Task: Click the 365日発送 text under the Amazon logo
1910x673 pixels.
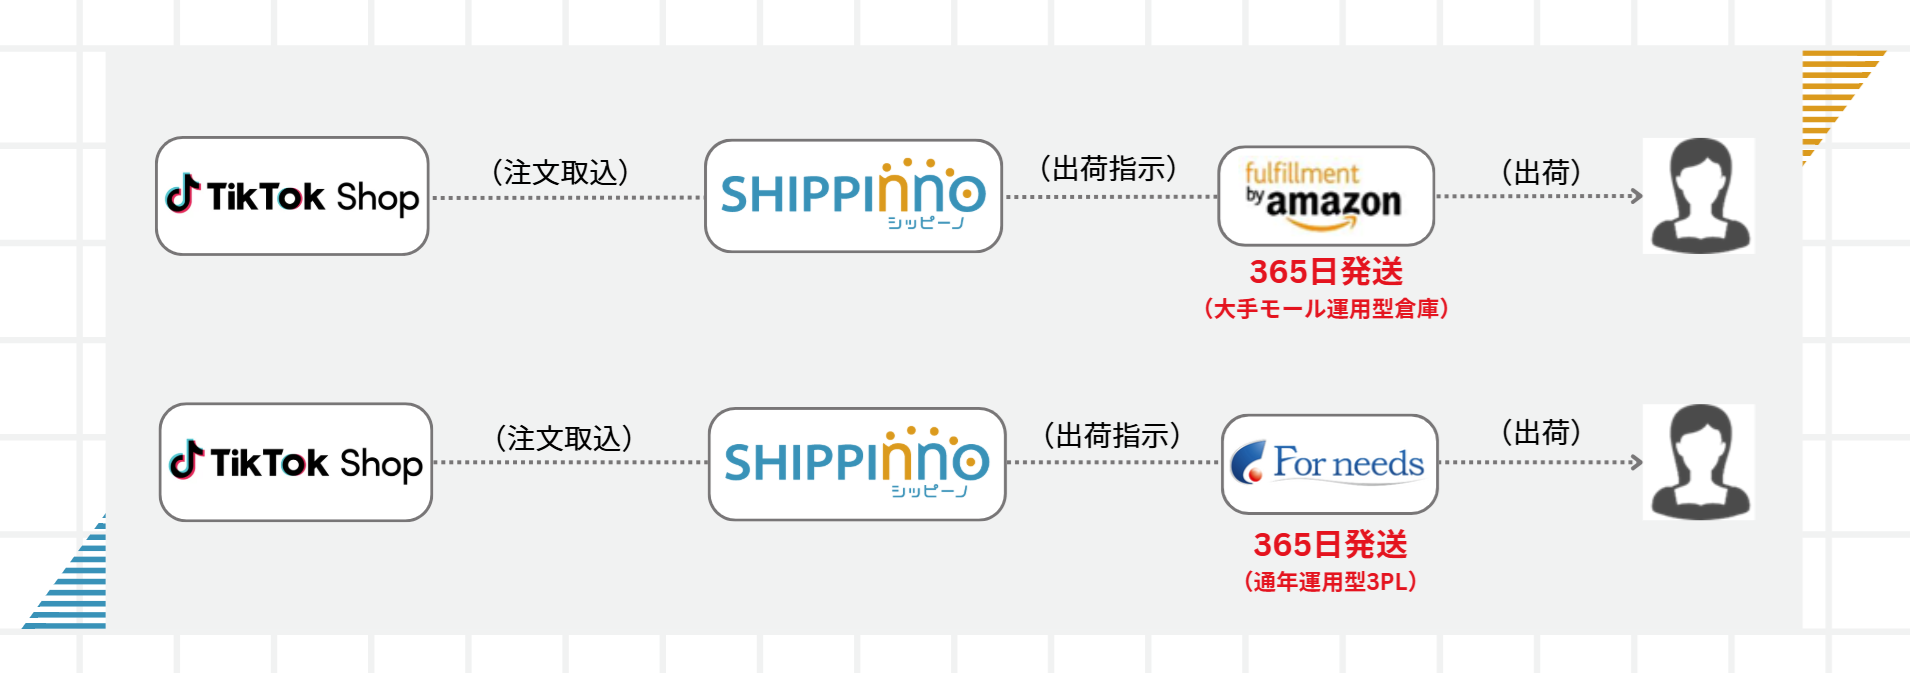Action: tap(1326, 272)
